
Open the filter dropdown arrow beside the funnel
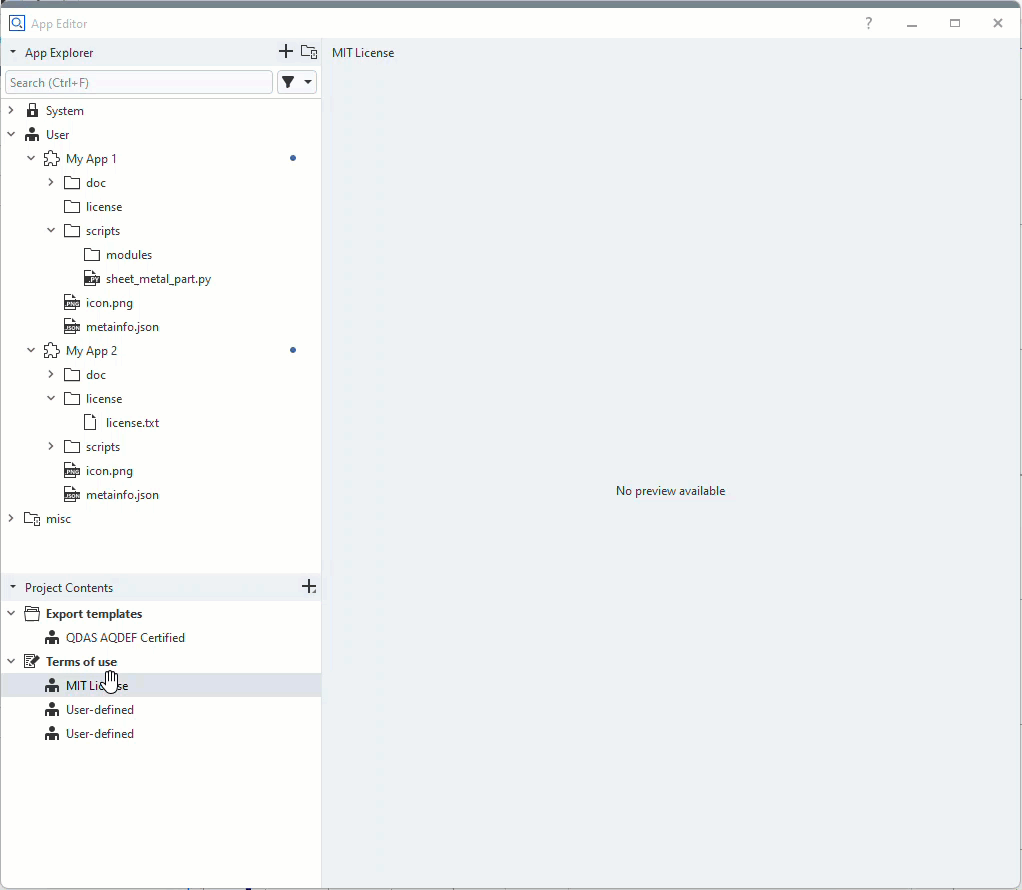[308, 82]
